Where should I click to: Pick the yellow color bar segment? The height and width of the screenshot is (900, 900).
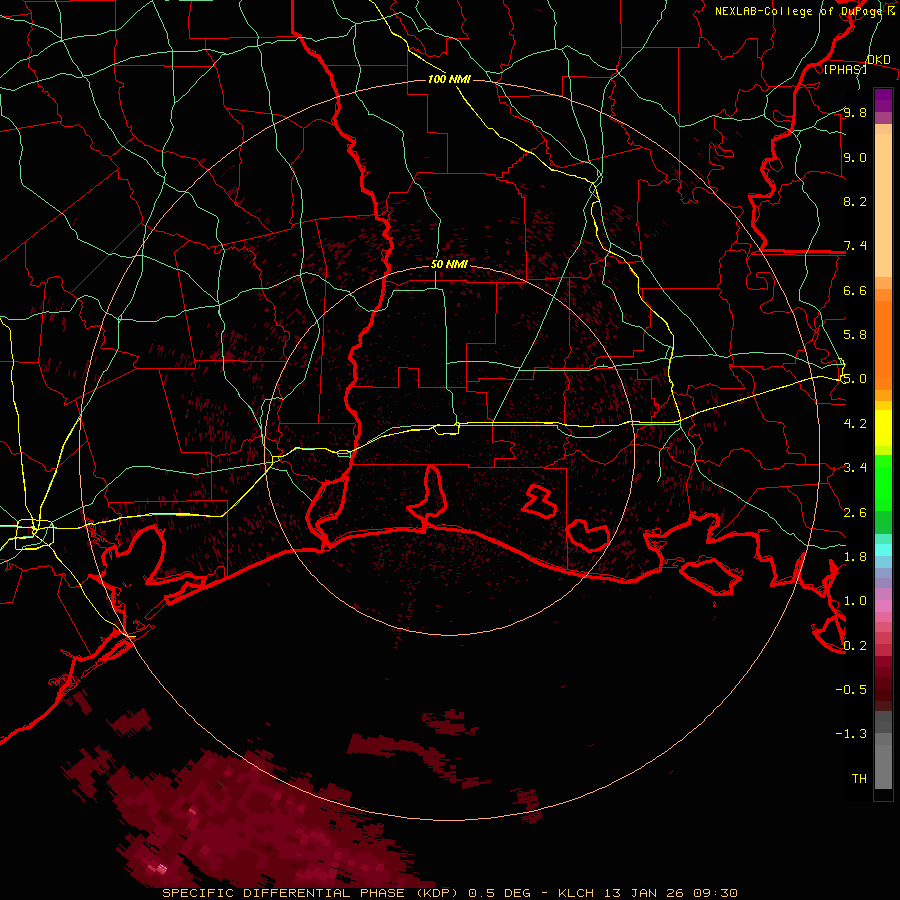click(x=883, y=428)
